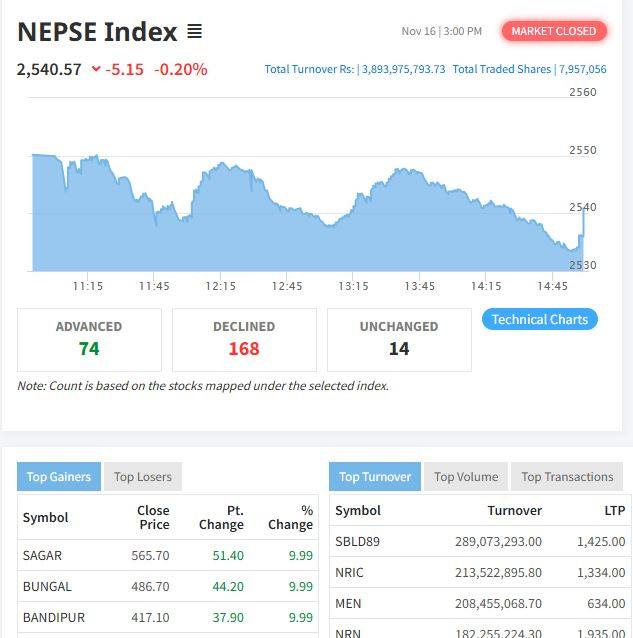
Task: Open the NRIC symbol link
Action: (x=349, y=572)
